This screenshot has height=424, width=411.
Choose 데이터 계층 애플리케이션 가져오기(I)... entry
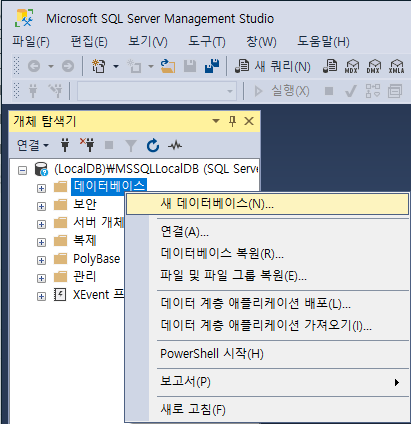tap(267, 325)
